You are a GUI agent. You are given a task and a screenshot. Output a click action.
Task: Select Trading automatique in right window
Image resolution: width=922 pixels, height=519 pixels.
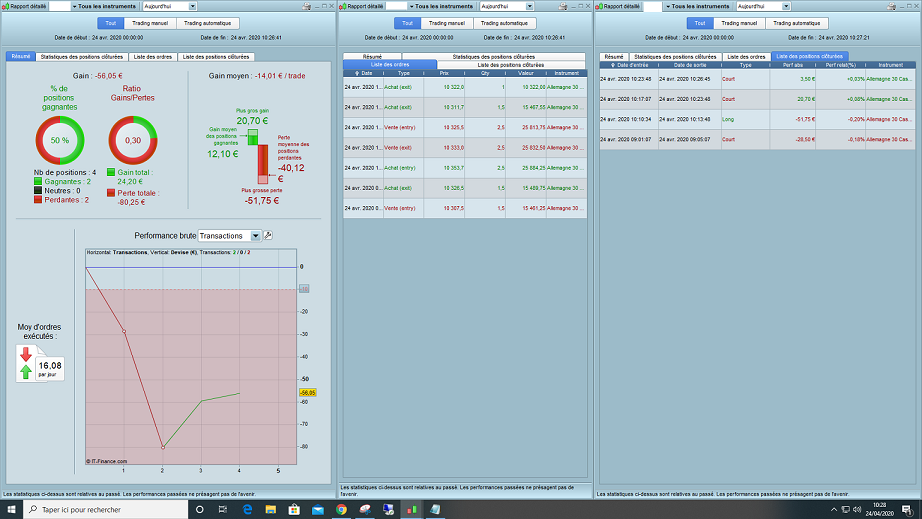(x=796, y=24)
